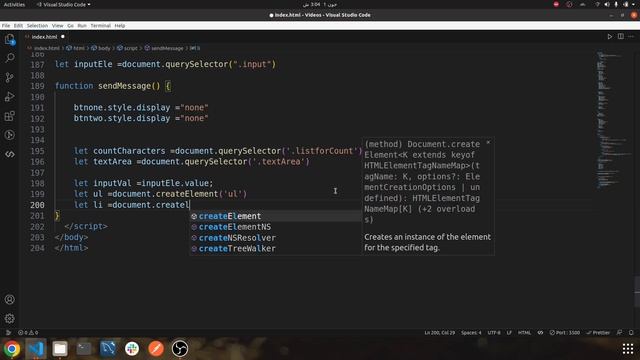This screenshot has width=640, height=360.
Task: Open the Selection menu
Action: click(x=37, y=26)
